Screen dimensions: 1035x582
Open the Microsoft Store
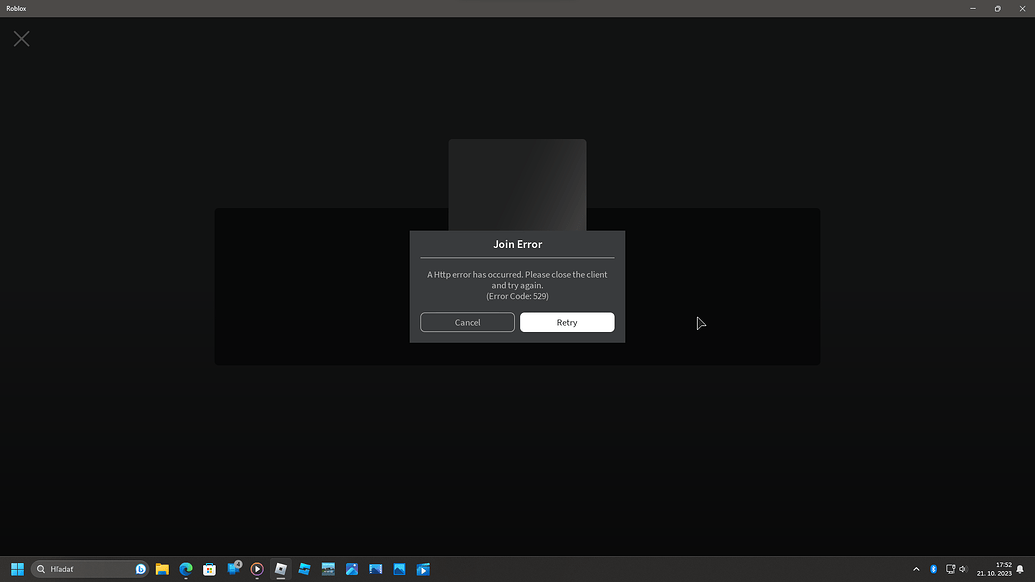(x=210, y=568)
